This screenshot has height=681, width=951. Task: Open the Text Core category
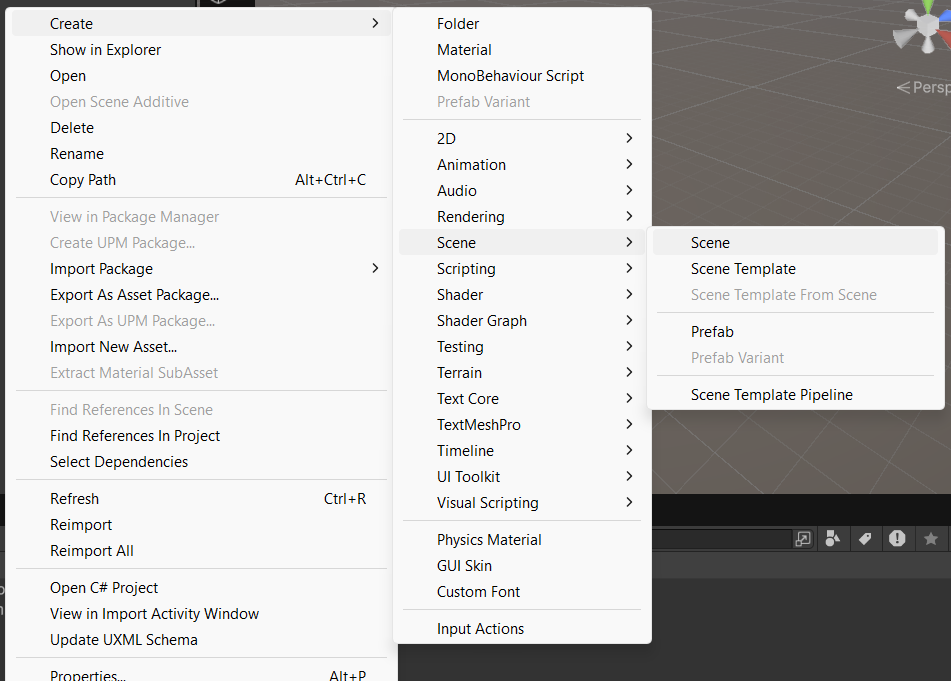coord(522,399)
